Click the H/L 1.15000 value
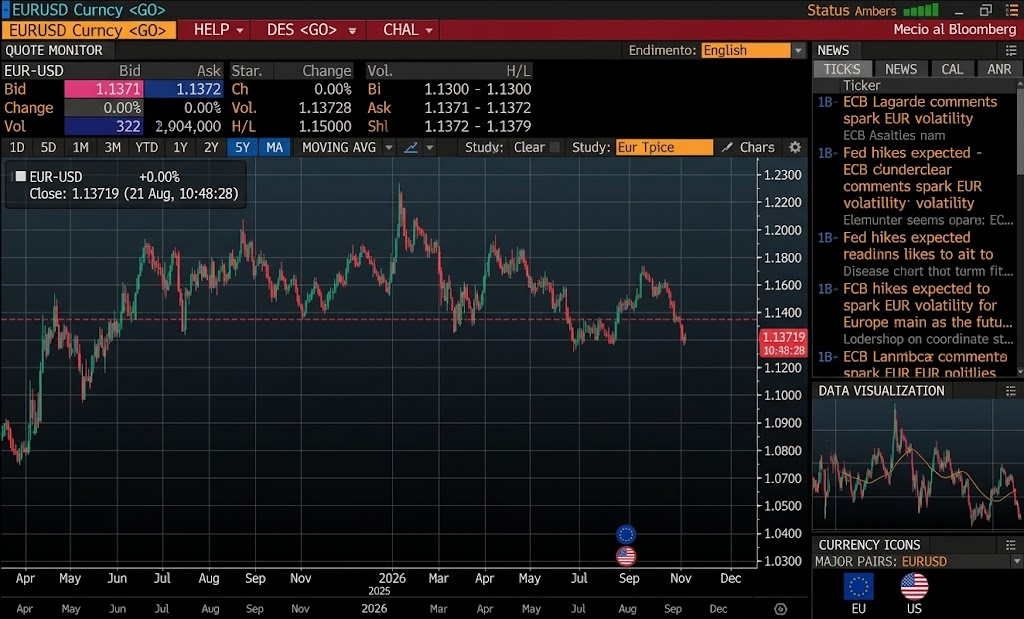 pyautogui.click(x=325, y=126)
